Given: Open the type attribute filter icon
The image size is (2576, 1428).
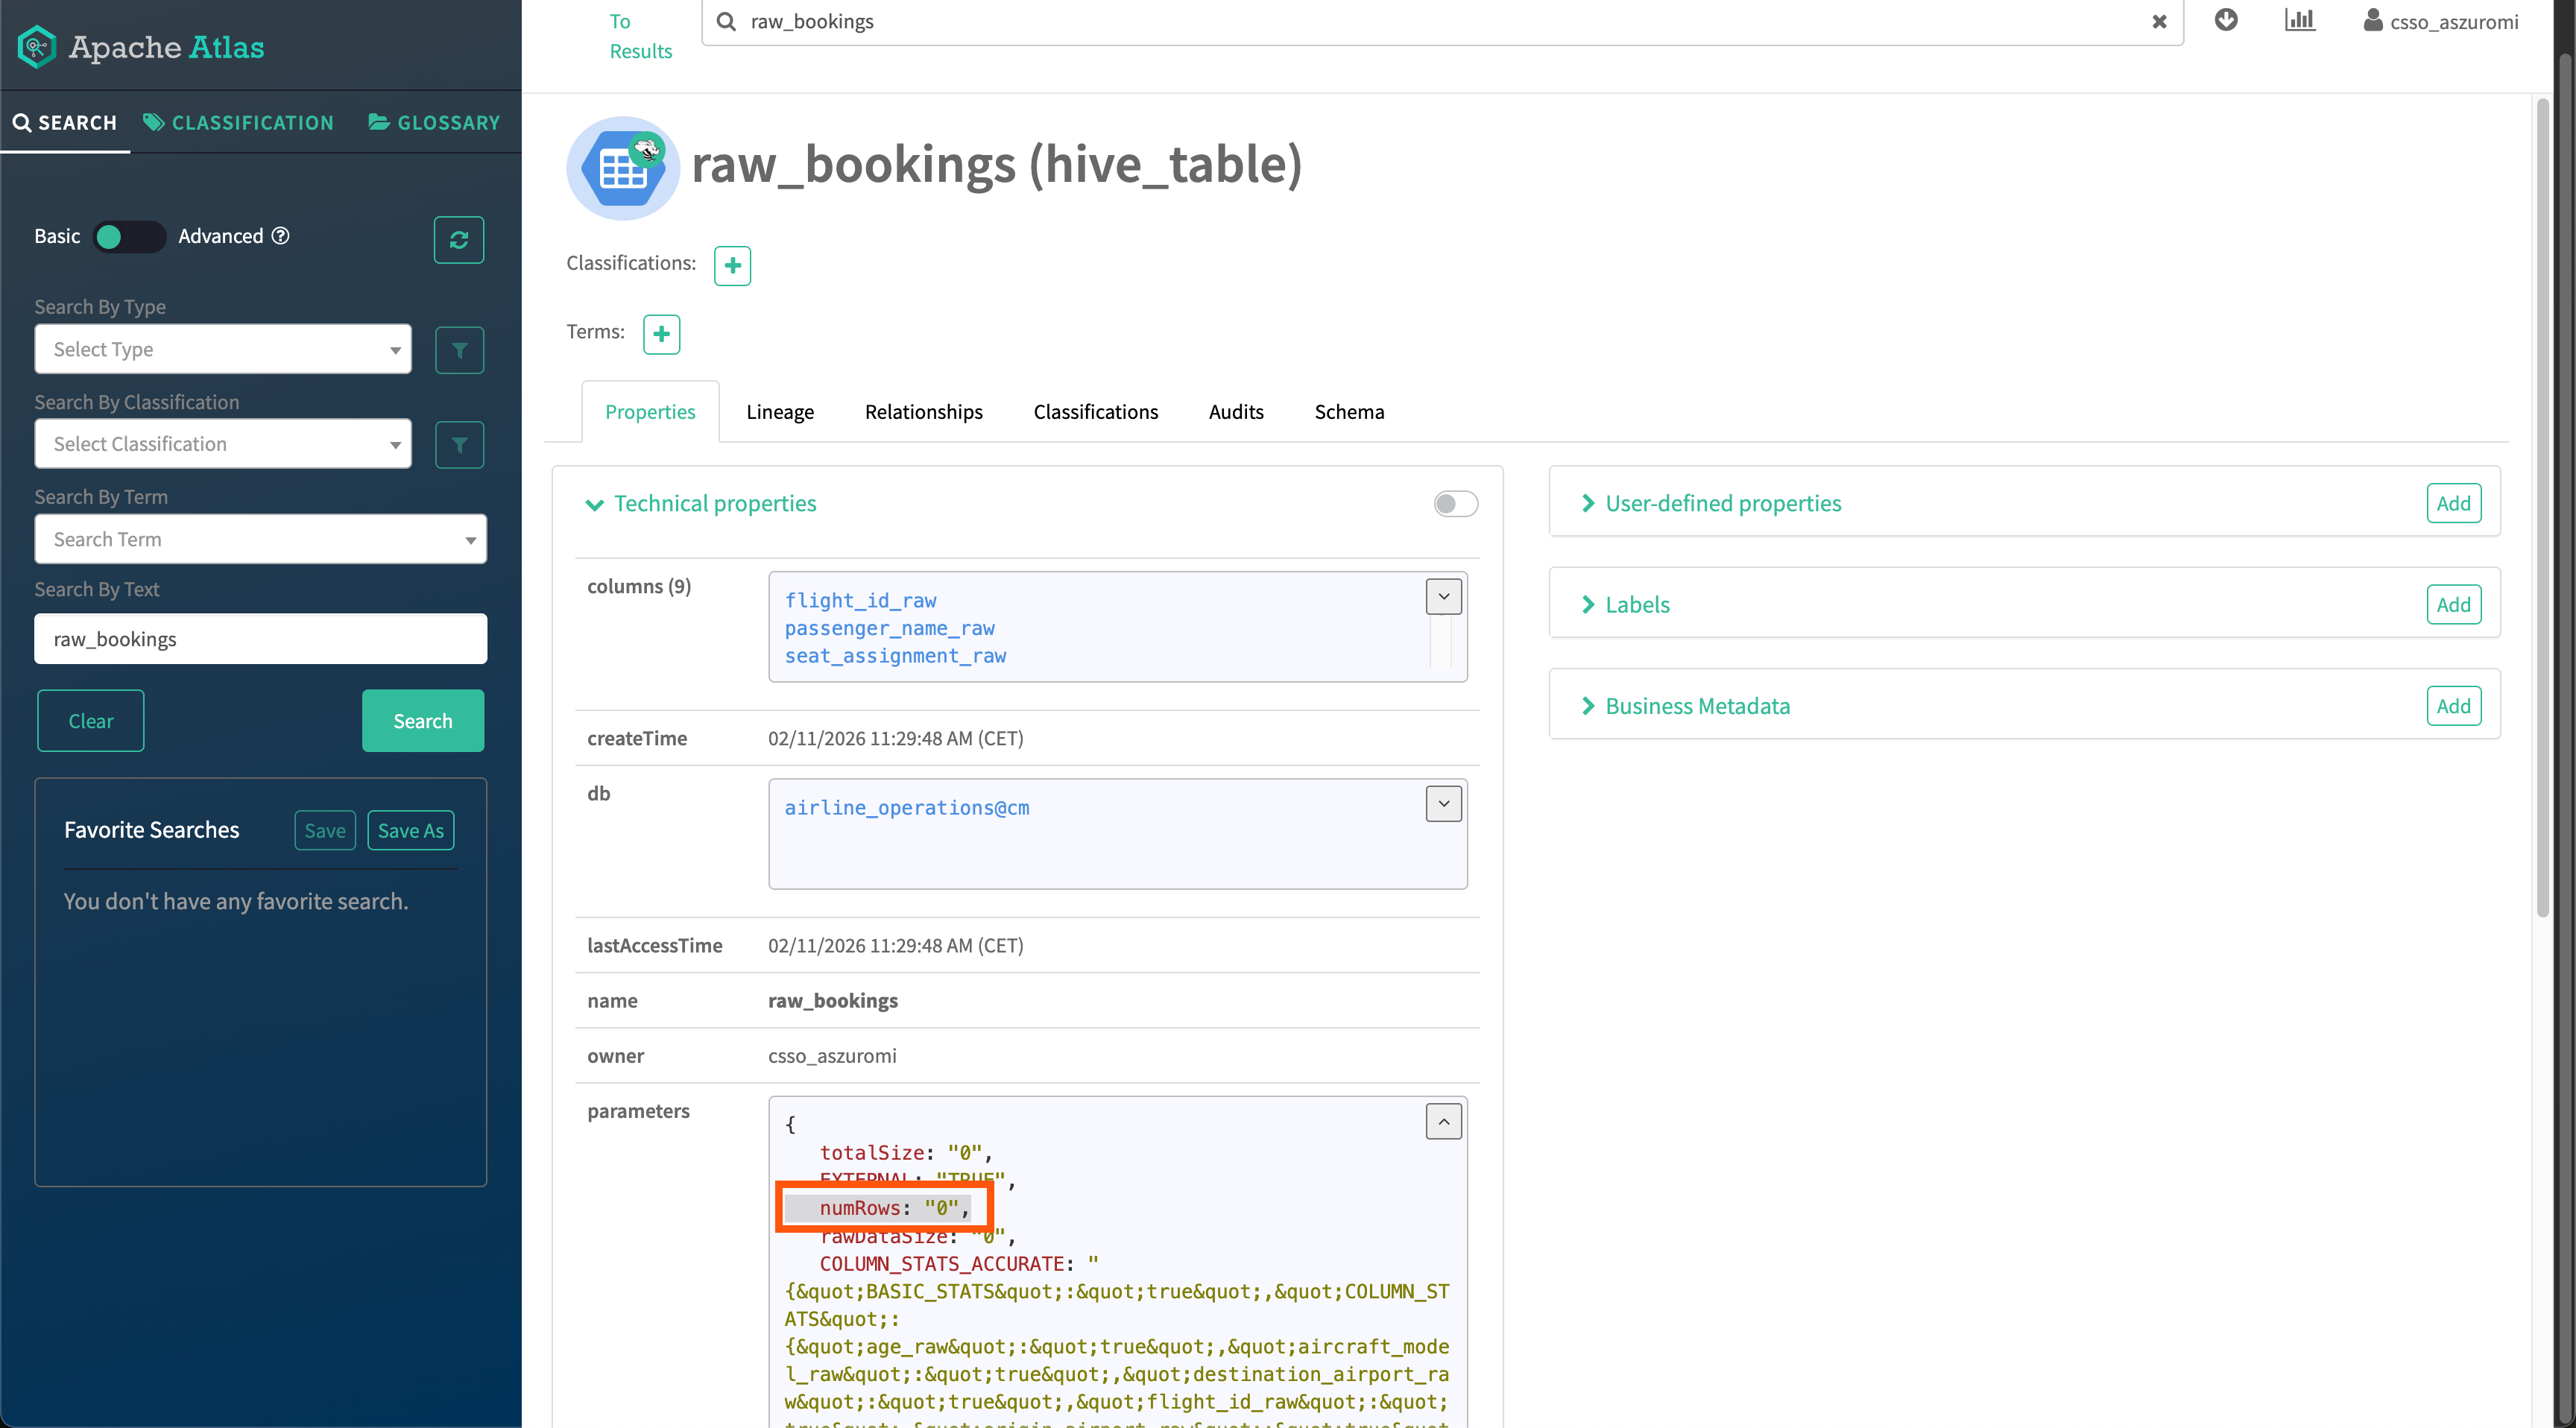Looking at the screenshot, I should [x=459, y=350].
